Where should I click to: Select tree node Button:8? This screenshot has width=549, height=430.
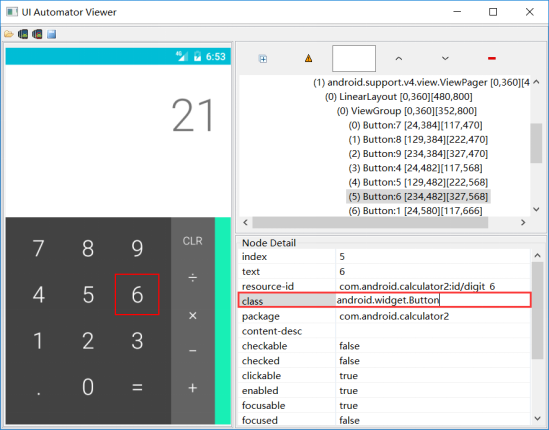point(418,140)
